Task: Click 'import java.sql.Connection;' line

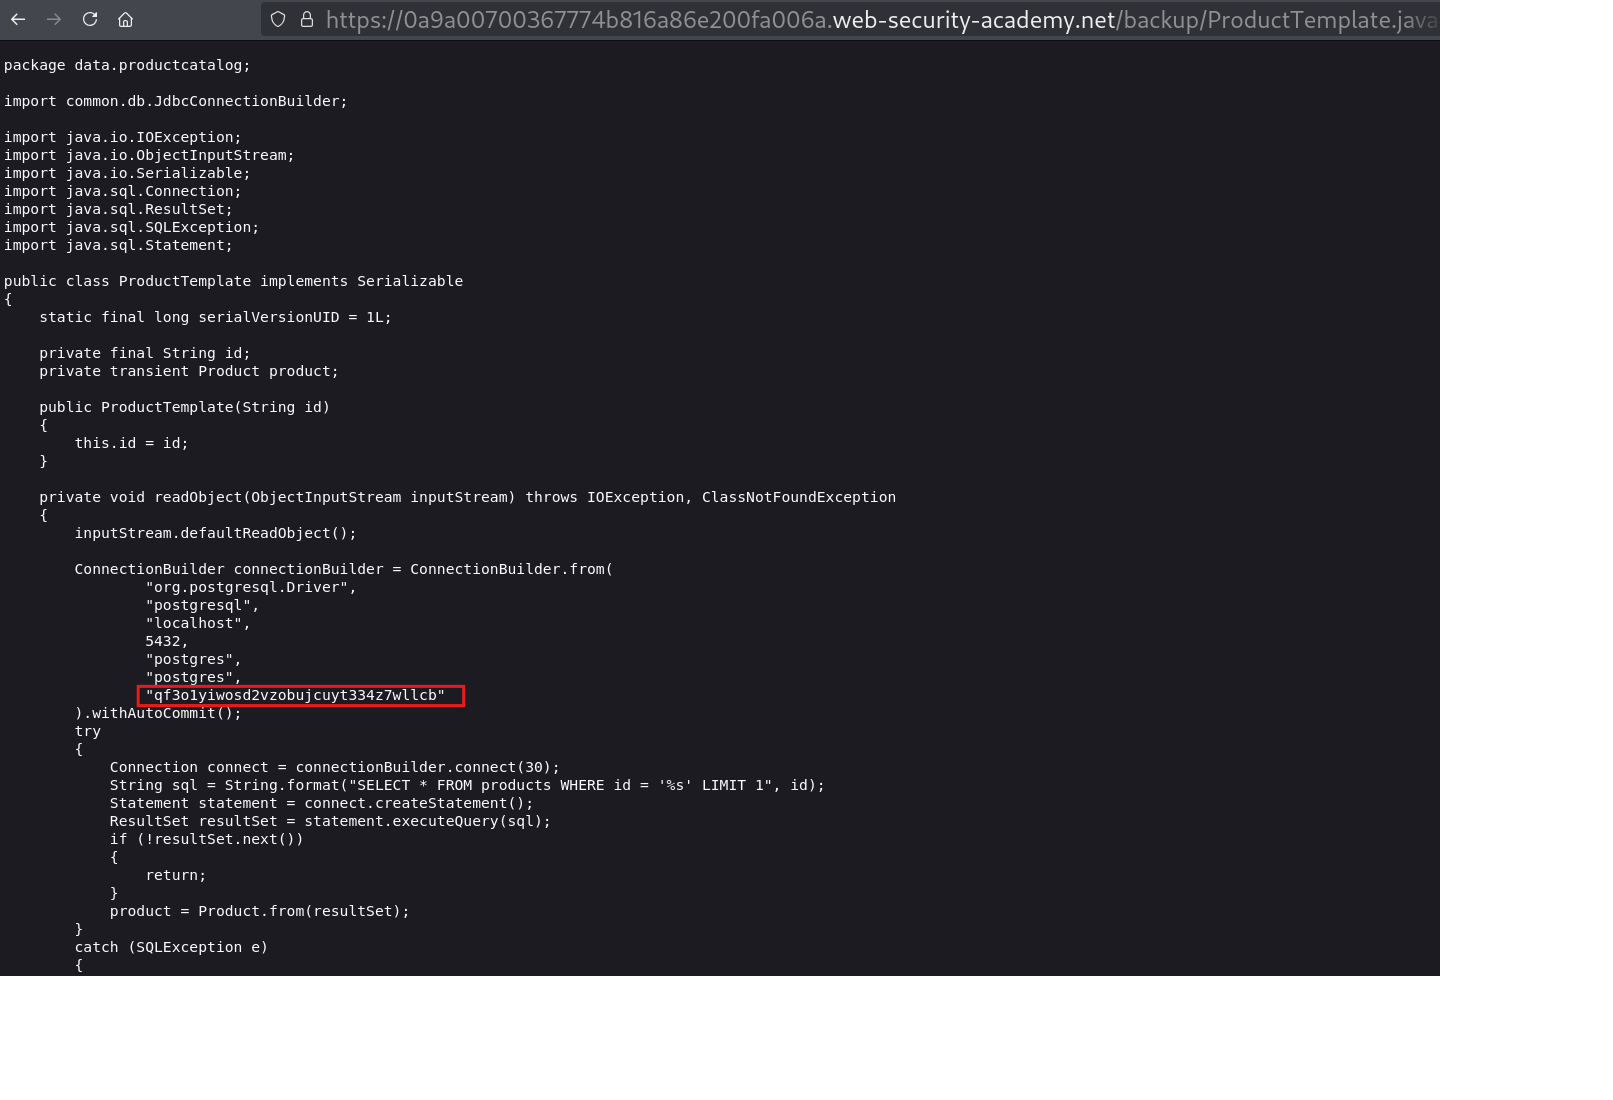Action: 123,191
